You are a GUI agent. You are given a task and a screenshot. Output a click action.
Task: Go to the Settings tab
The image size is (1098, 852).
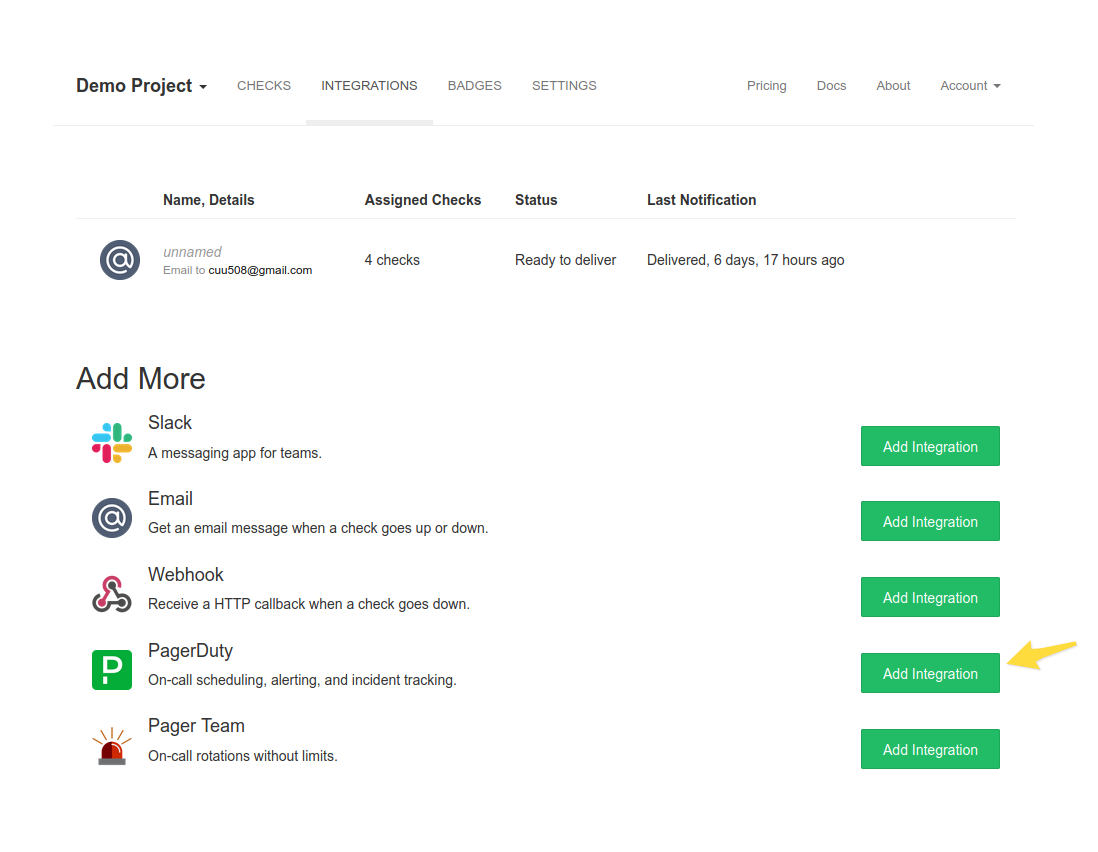coord(564,85)
